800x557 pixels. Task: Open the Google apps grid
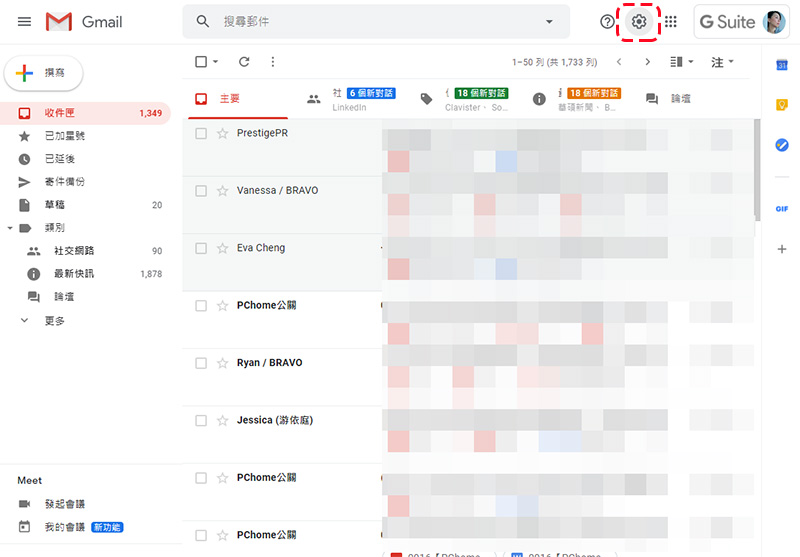[671, 22]
